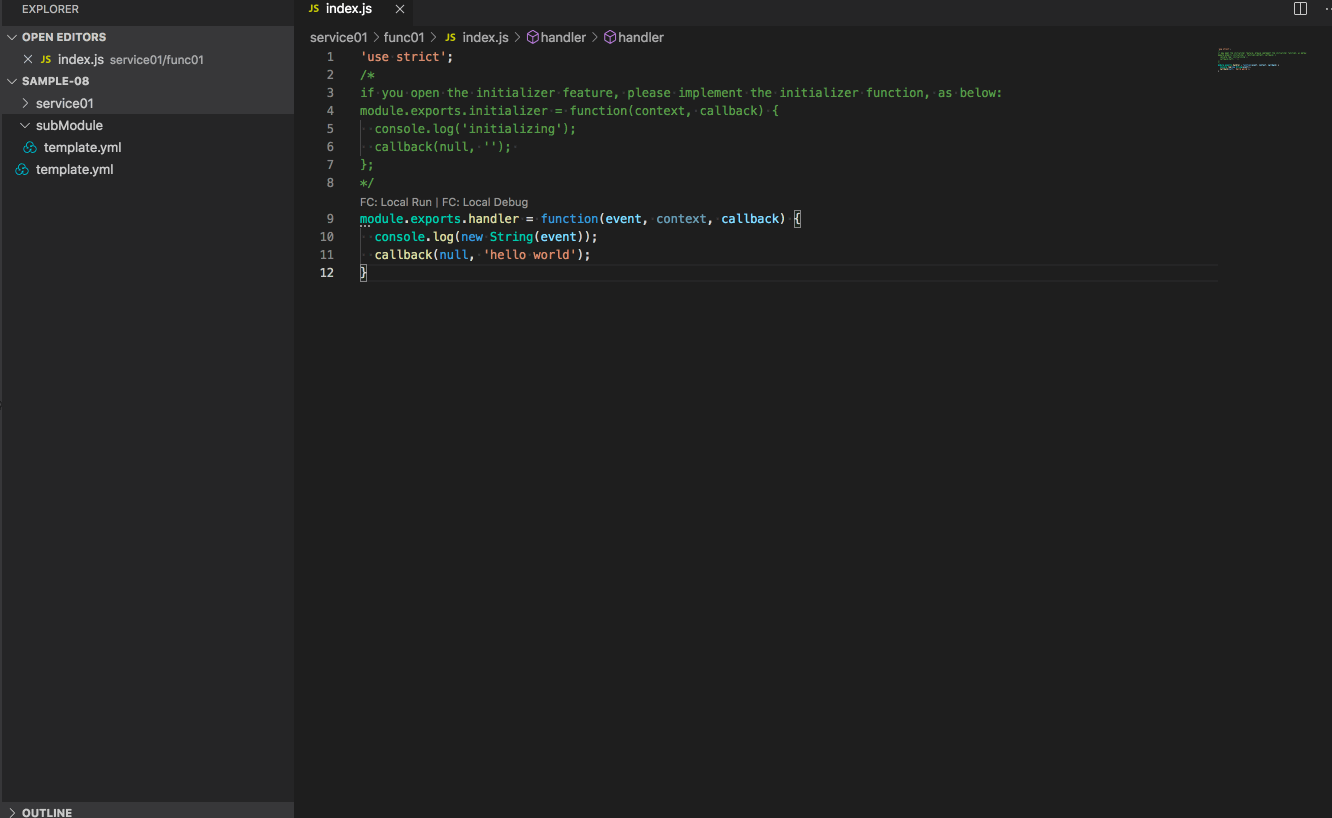The height and width of the screenshot is (818, 1332).
Task: Click the Explorer panel title
Action: point(50,9)
